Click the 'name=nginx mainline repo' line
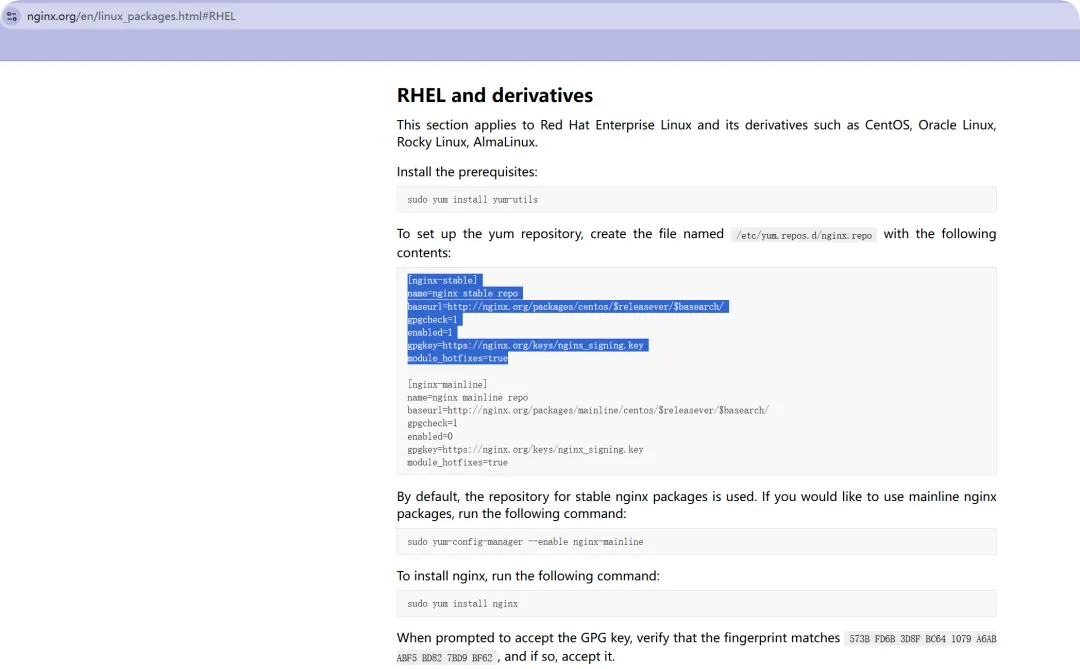Viewport: 1080px width, 669px height. click(x=468, y=398)
